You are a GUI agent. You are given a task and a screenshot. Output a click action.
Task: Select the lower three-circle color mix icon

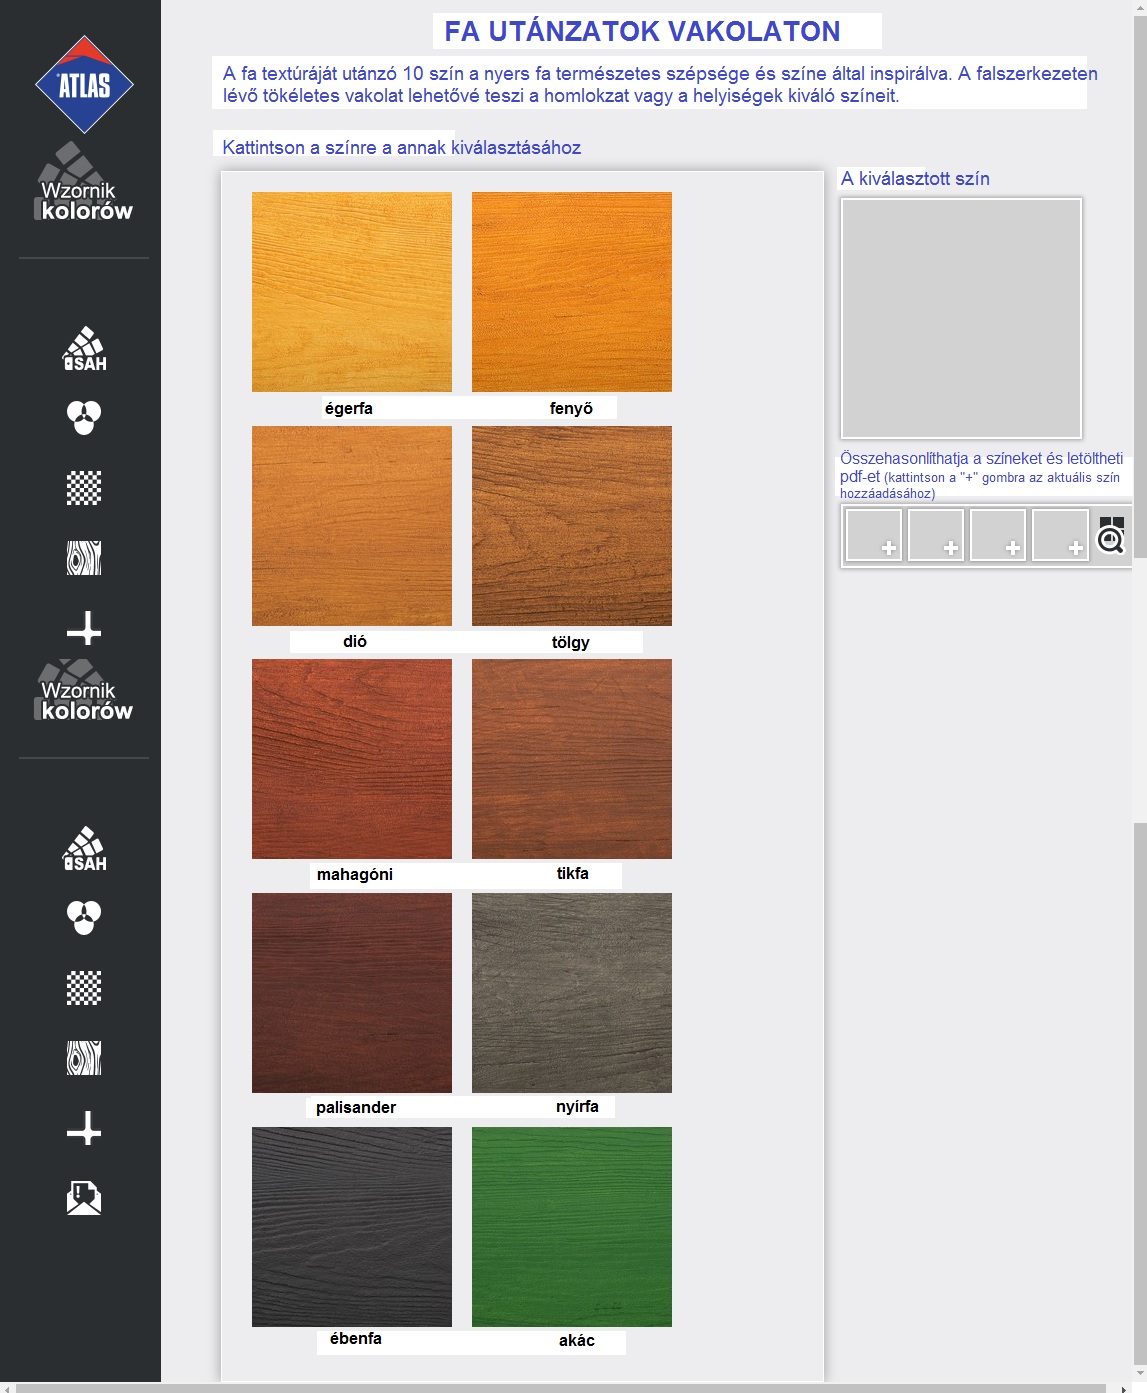click(x=84, y=917)
